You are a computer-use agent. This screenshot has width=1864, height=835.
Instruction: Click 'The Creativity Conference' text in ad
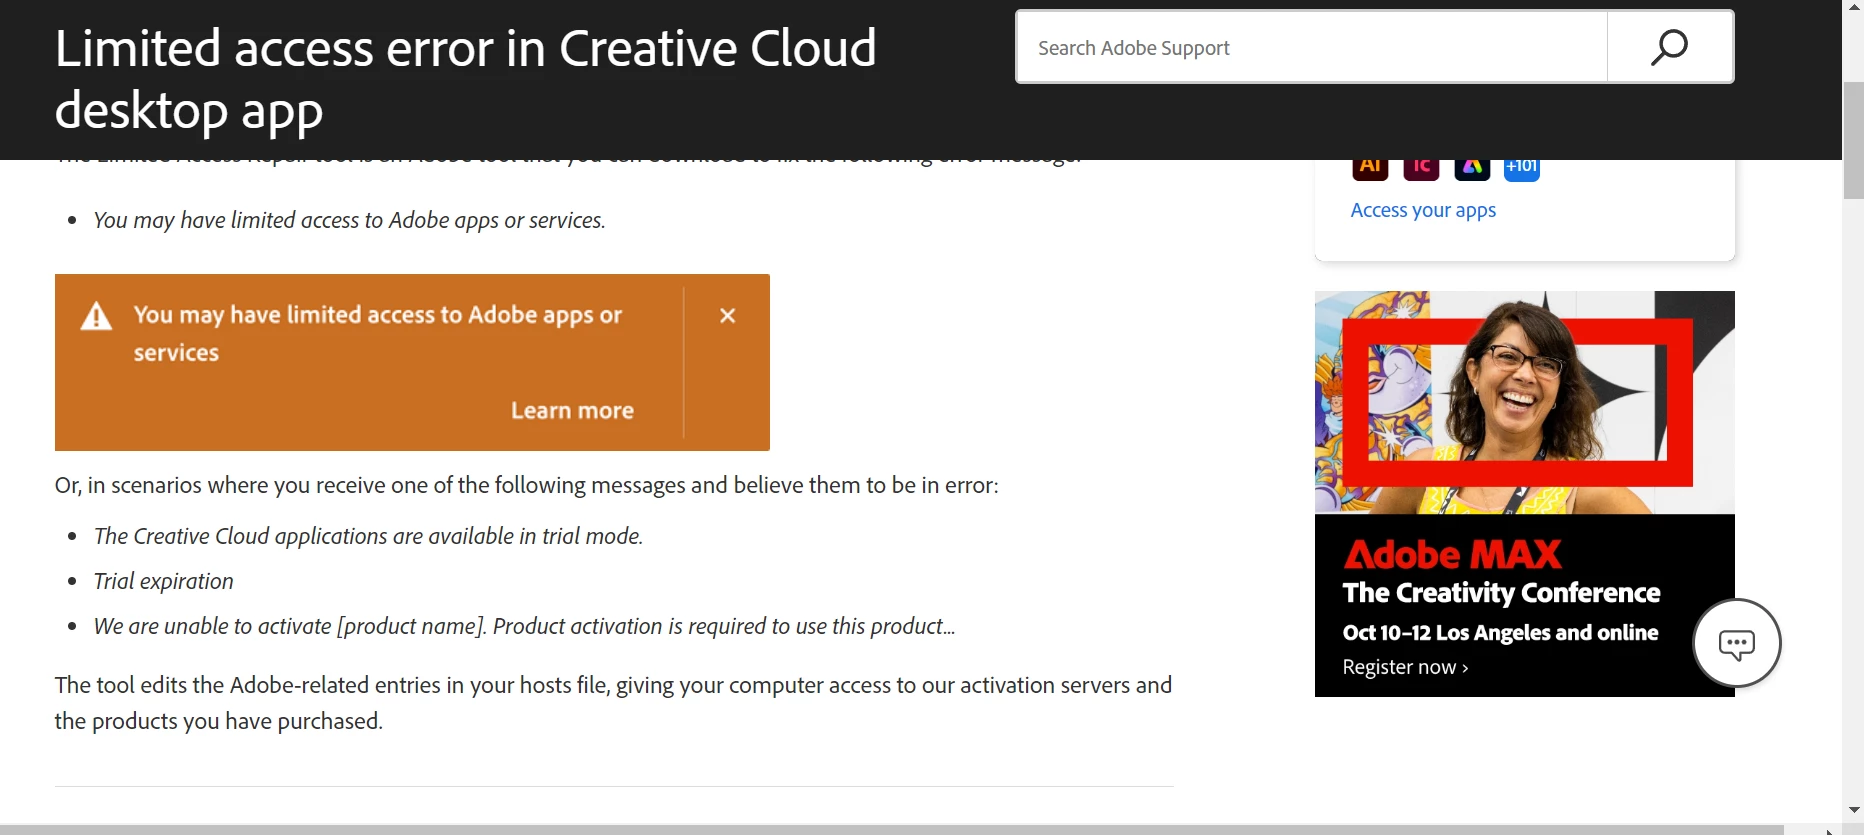click(1501, 593)
